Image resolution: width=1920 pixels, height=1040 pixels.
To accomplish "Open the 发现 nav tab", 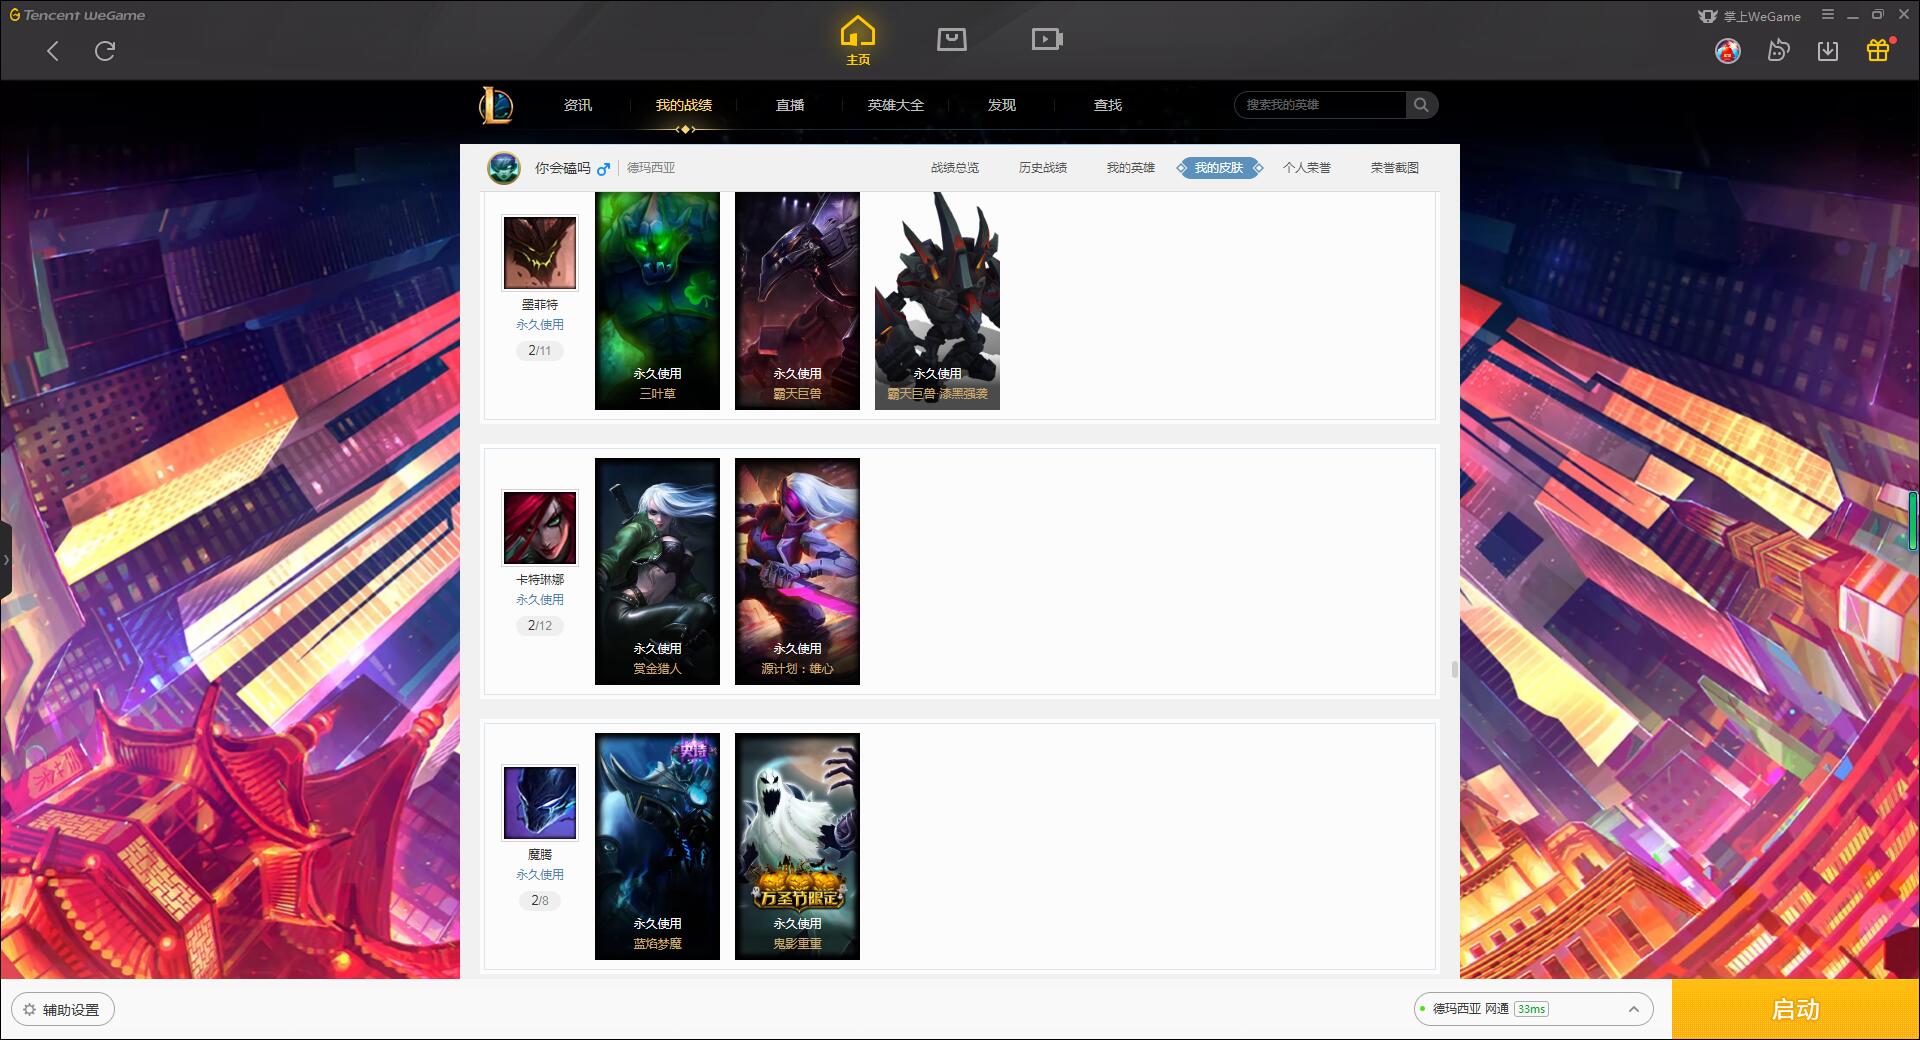I will 1002,105.
